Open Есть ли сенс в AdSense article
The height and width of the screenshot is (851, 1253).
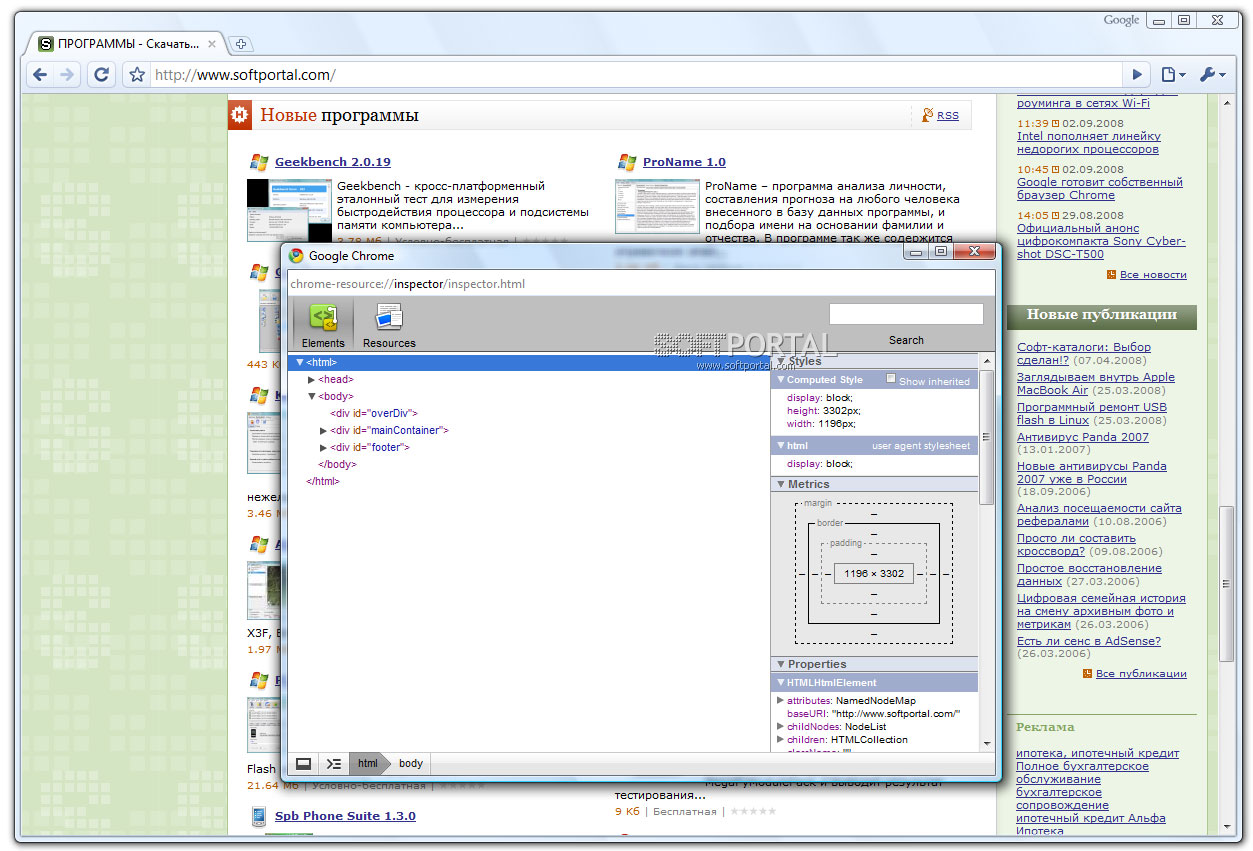(x=1089, y=641)
